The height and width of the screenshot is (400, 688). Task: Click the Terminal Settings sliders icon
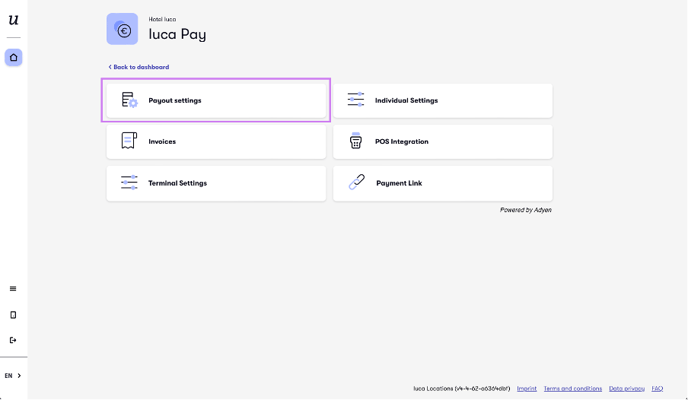pos(129,182)
